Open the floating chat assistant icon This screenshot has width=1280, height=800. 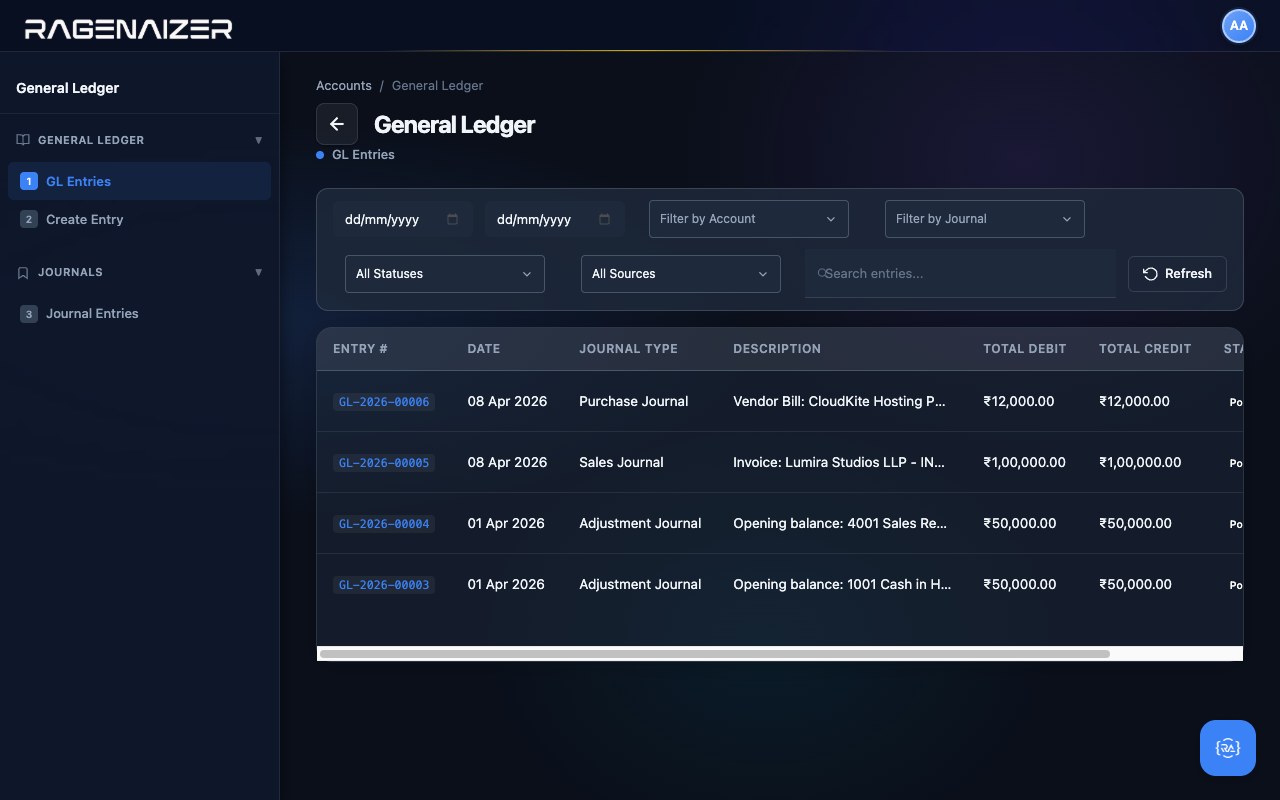(1228, 748)
